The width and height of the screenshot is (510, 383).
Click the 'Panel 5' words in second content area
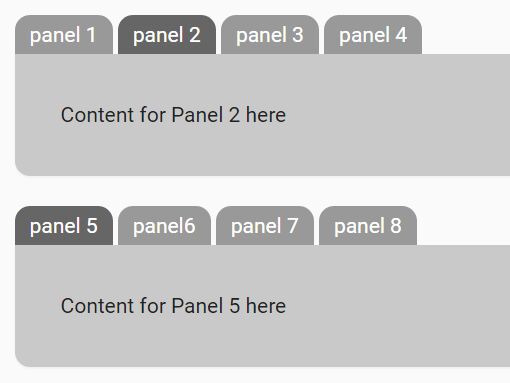206,306
